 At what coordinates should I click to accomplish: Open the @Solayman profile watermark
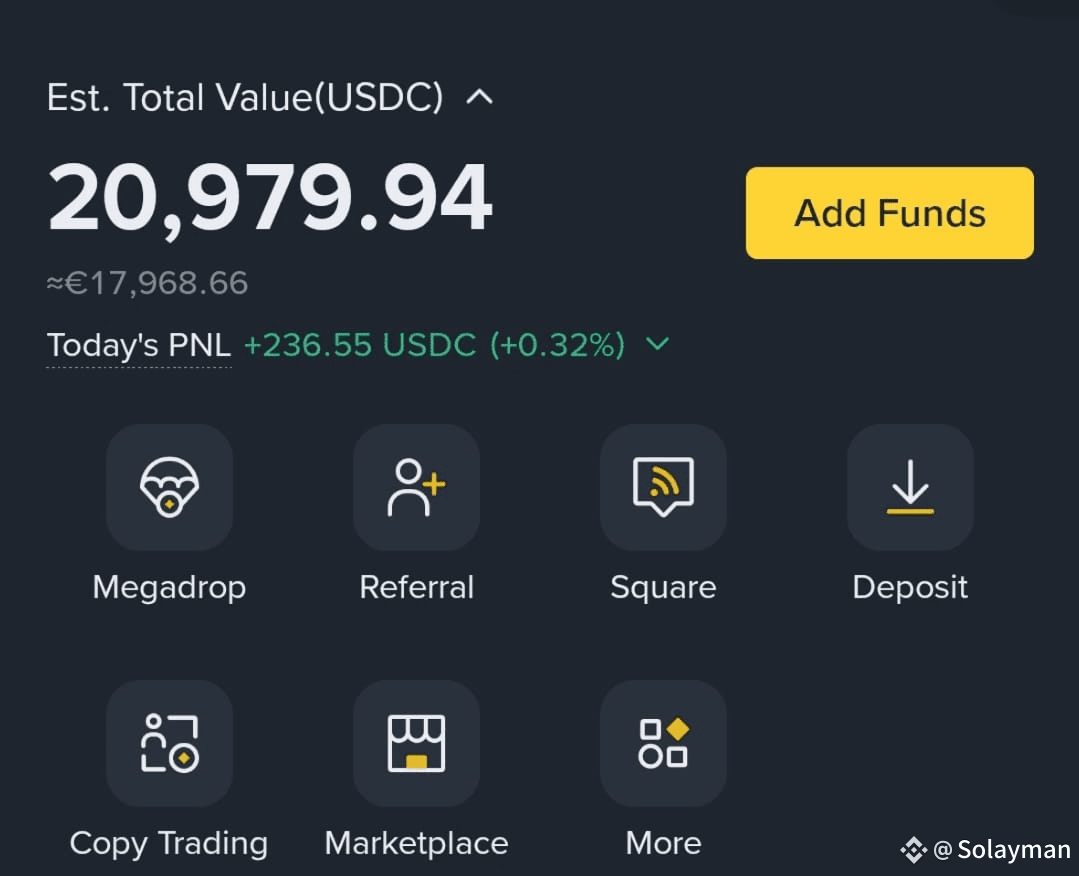1001,850
